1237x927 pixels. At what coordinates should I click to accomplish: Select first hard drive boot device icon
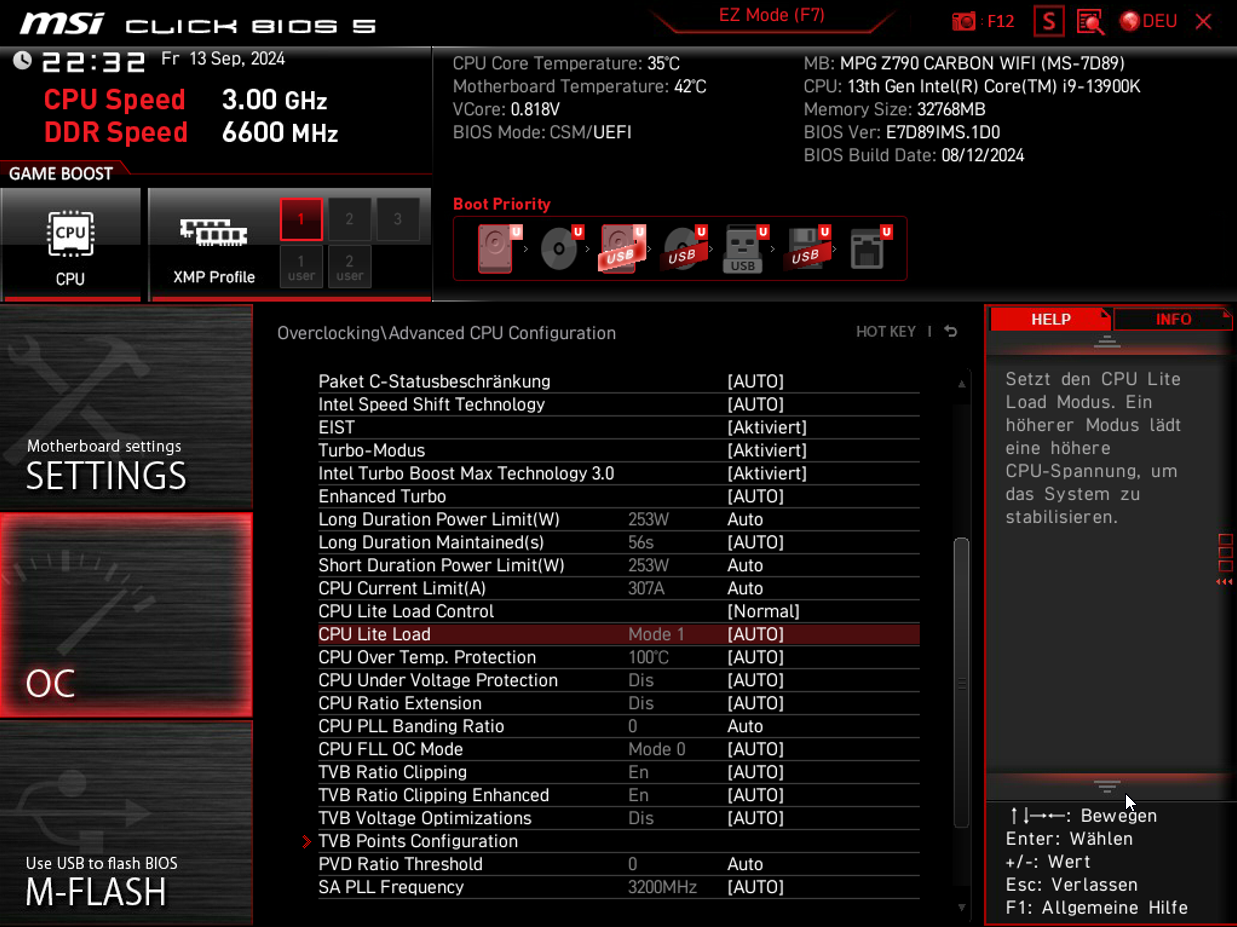coord(497,248)
